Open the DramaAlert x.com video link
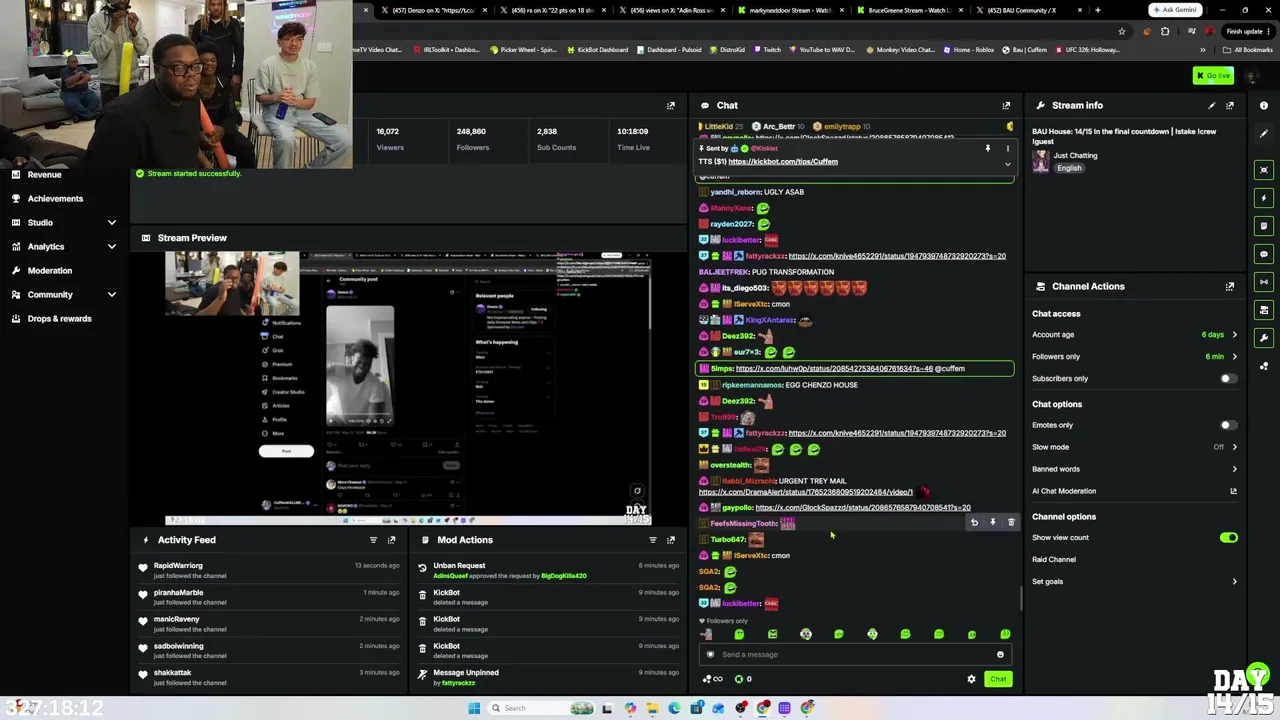This screenshot has width=1280, height=720. tap(806, 492)
